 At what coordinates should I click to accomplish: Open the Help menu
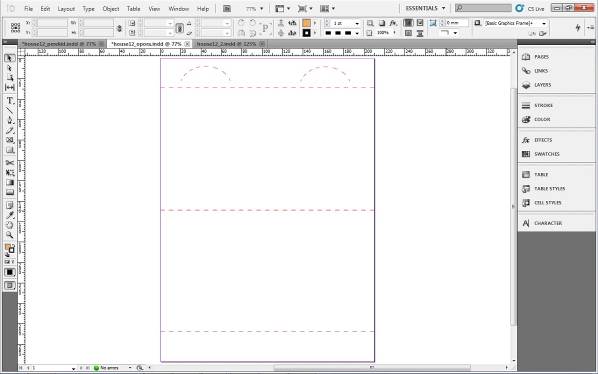203,8
